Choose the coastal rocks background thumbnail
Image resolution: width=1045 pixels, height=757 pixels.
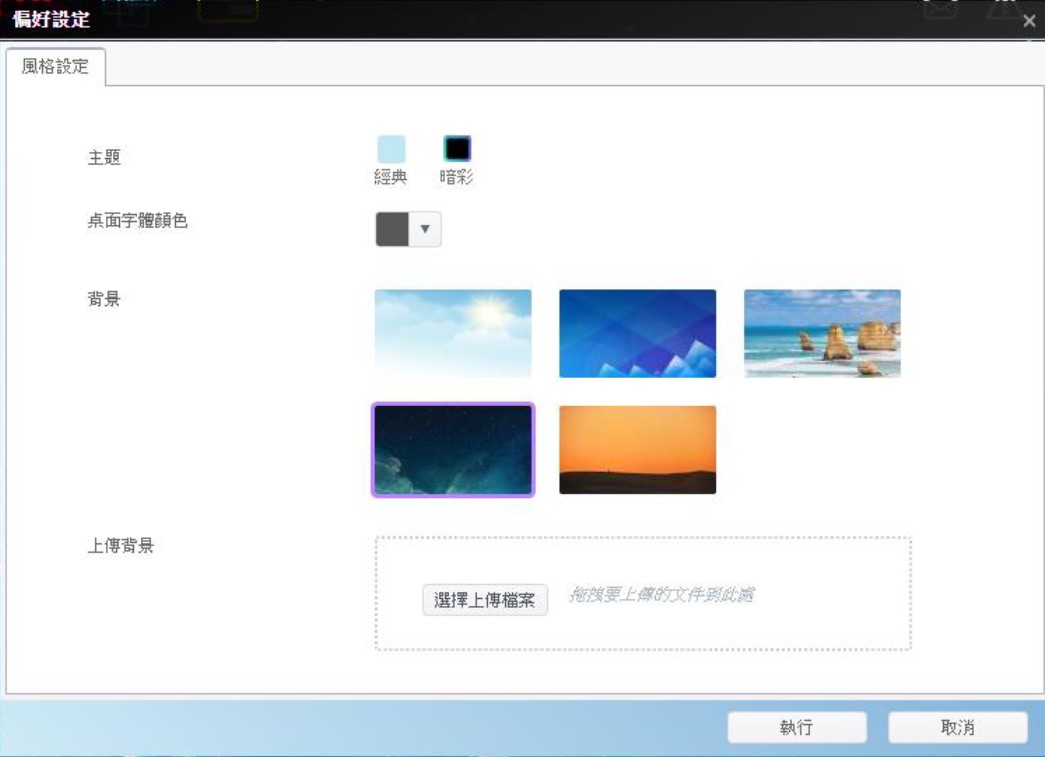point(822,333)
